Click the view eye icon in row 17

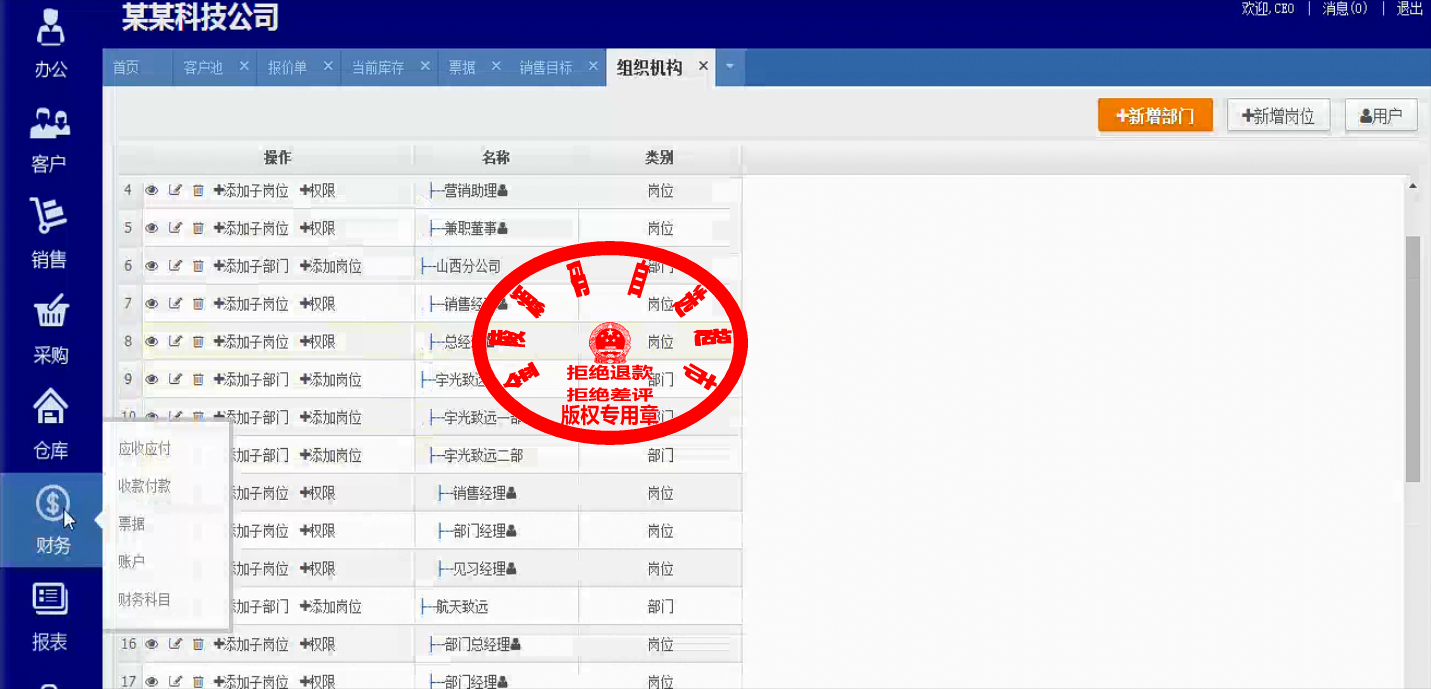coord(152,682)
